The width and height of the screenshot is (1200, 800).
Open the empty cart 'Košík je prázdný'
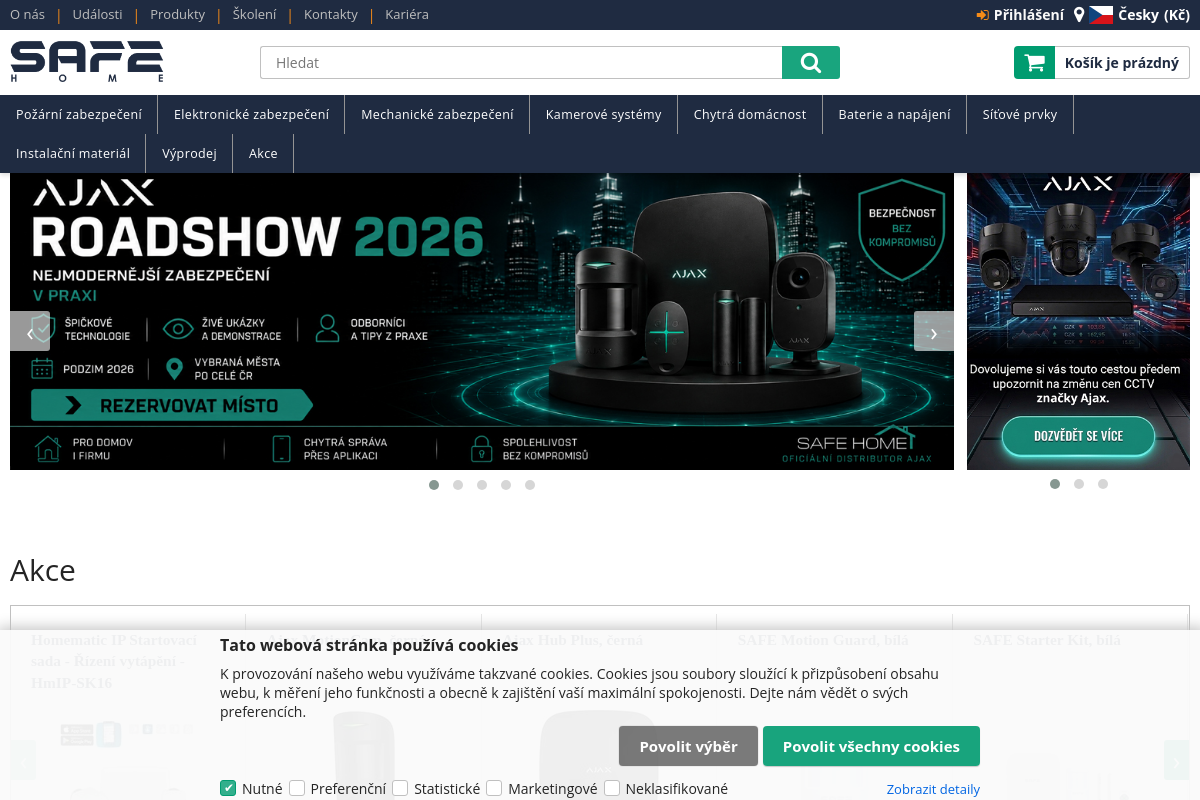[1101, 62]
